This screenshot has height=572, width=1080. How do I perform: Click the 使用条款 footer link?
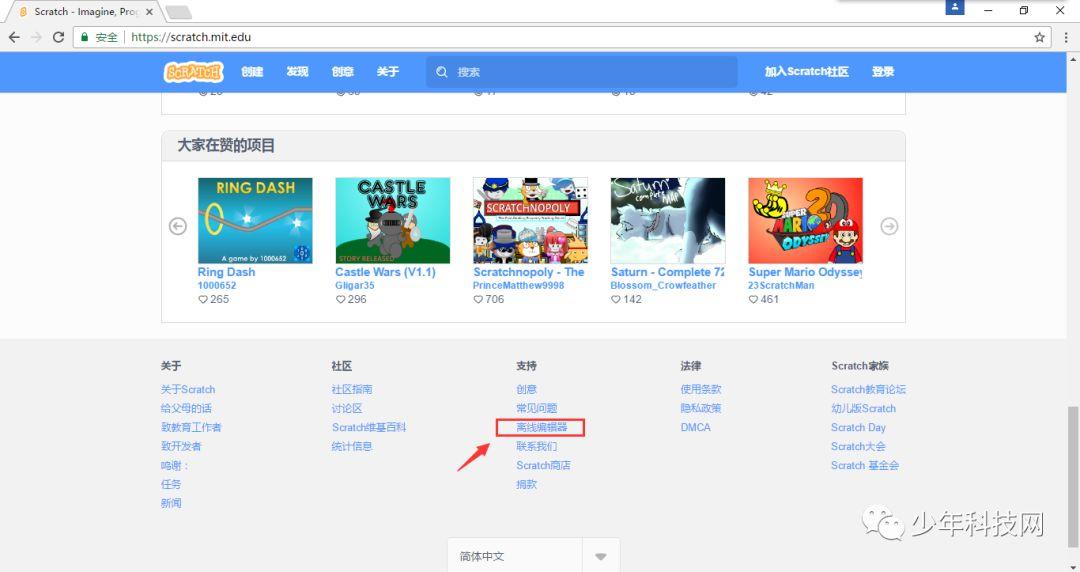[701, 389]
